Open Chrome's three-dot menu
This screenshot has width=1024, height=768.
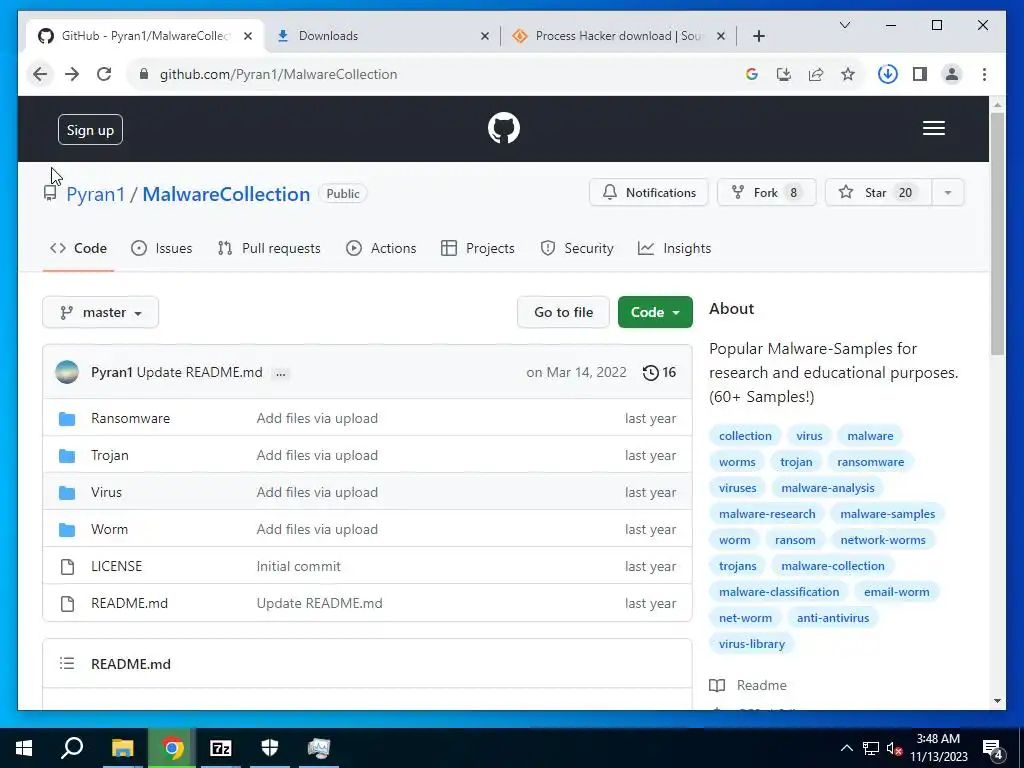coord(984,74)
